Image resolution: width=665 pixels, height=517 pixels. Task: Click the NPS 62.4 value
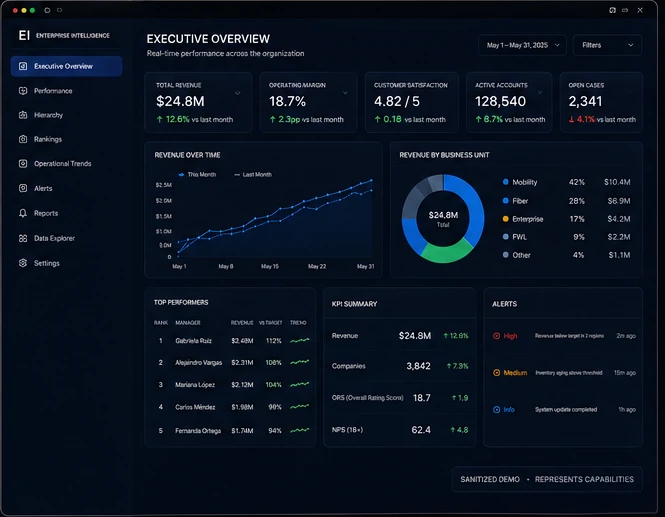pos(421,430)
